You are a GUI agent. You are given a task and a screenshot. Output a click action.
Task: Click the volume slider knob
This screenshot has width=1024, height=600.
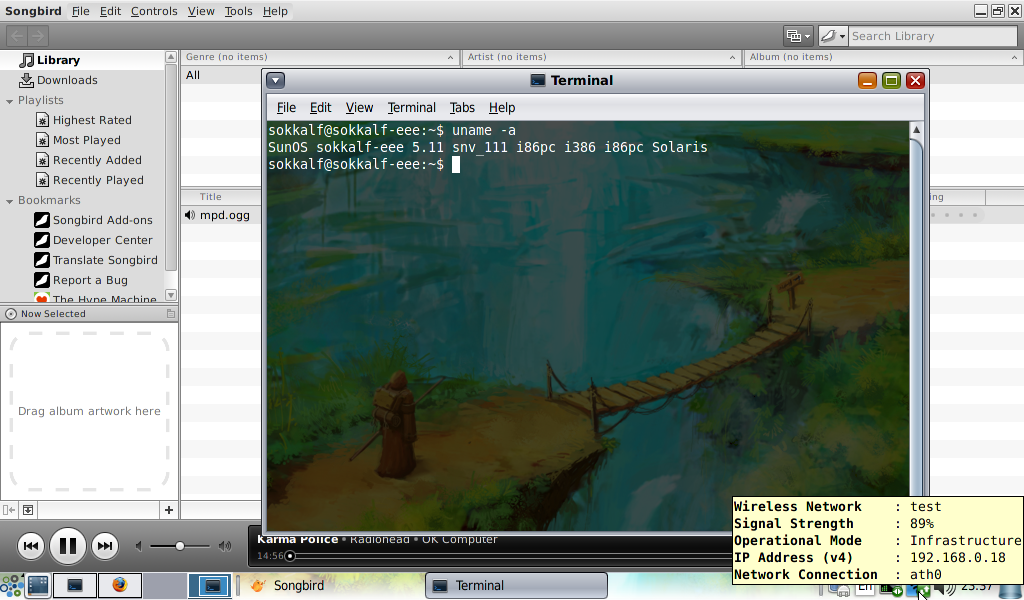tap(180, 546)
